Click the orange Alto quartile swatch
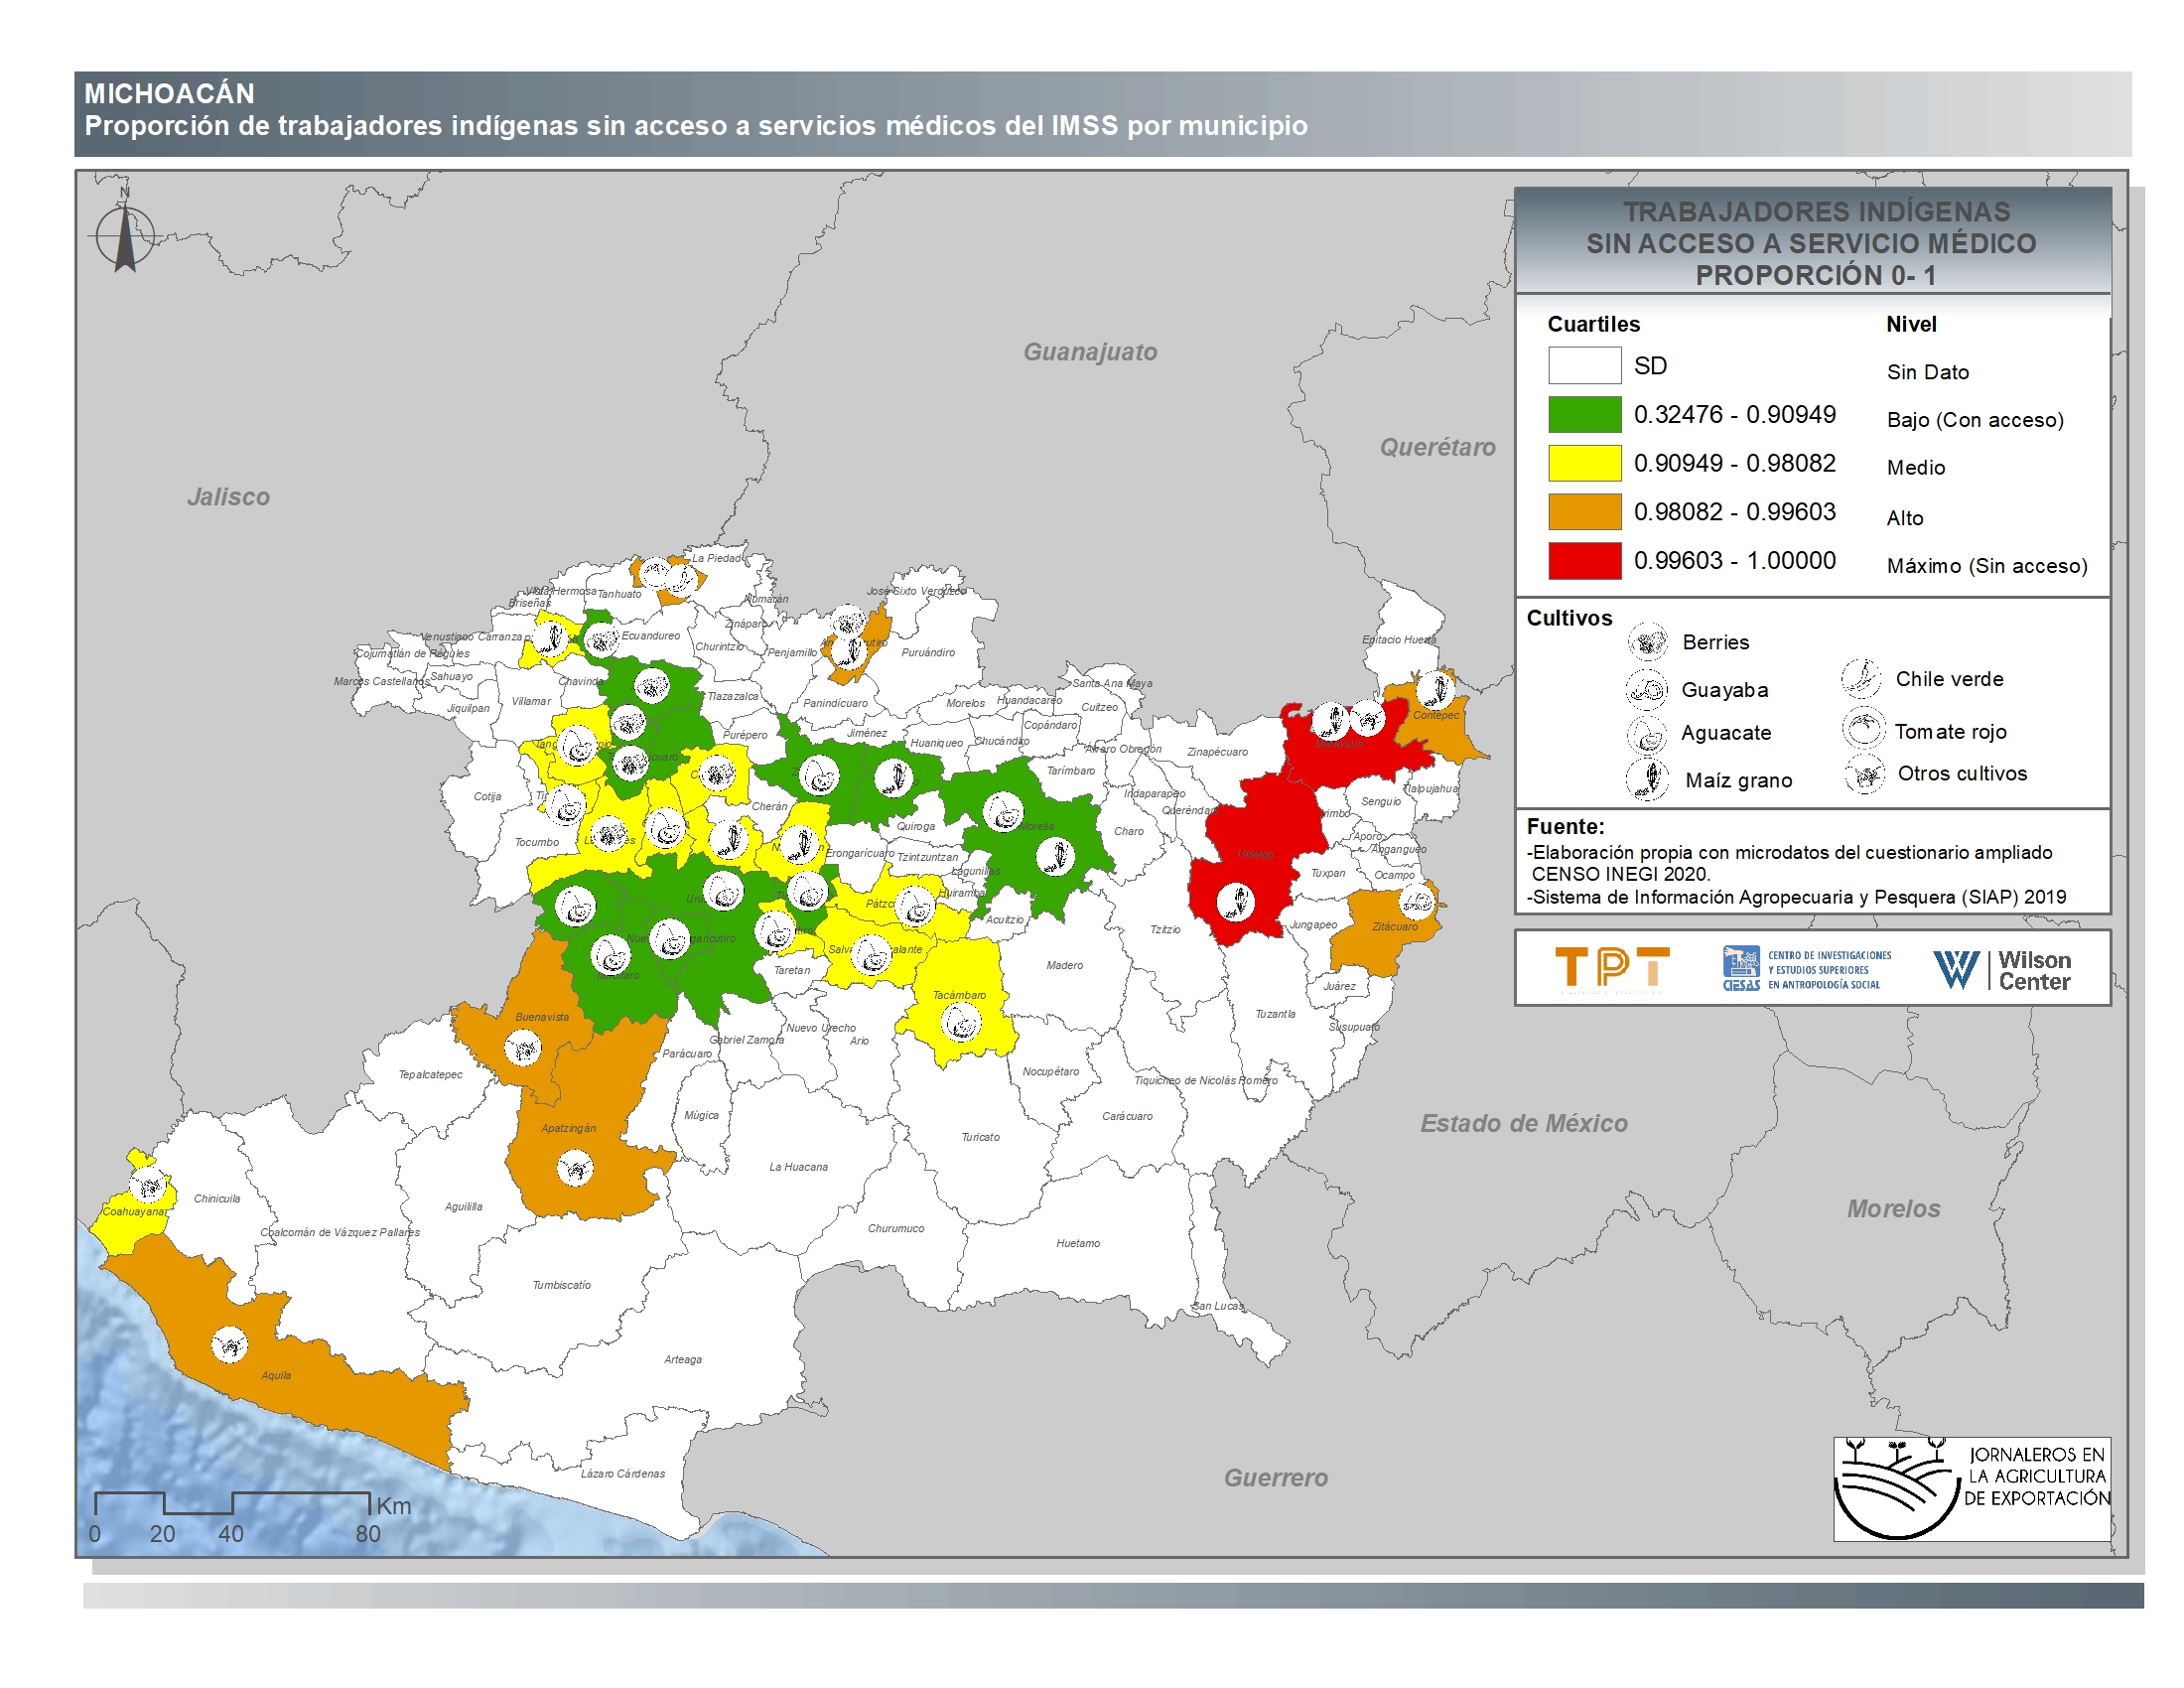 (x=1584, y=511)
